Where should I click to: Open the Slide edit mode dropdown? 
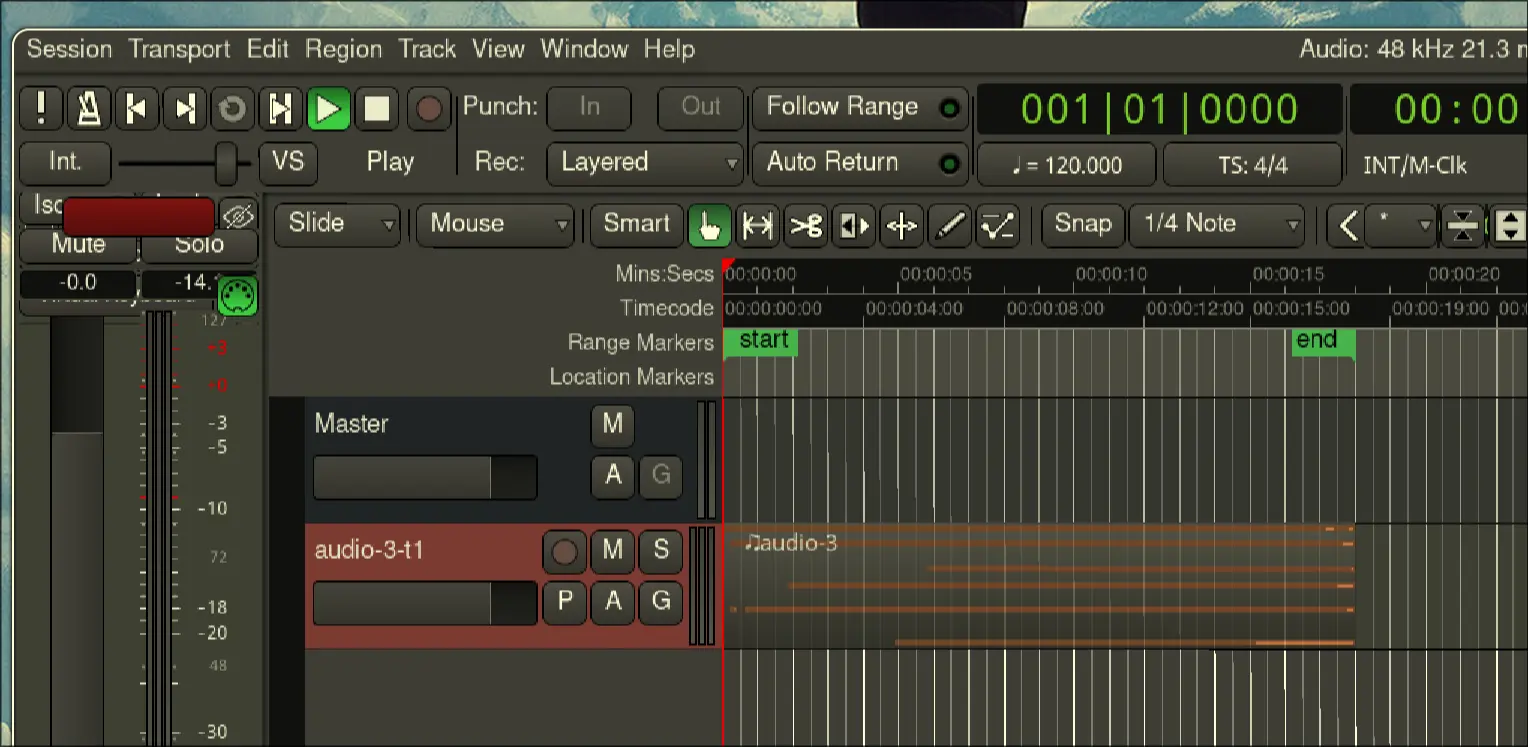(337, 224)
